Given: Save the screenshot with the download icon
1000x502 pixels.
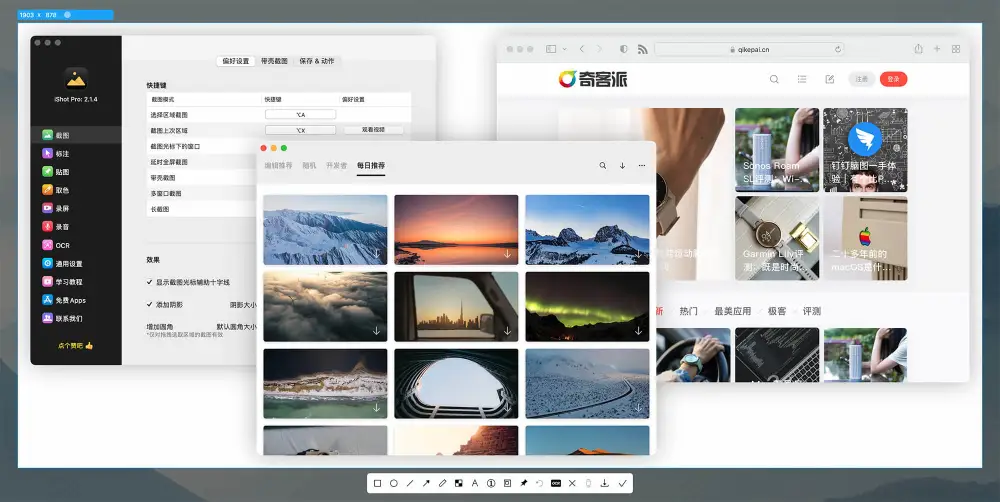Looking at the screenshot, I should coord(605,484).
